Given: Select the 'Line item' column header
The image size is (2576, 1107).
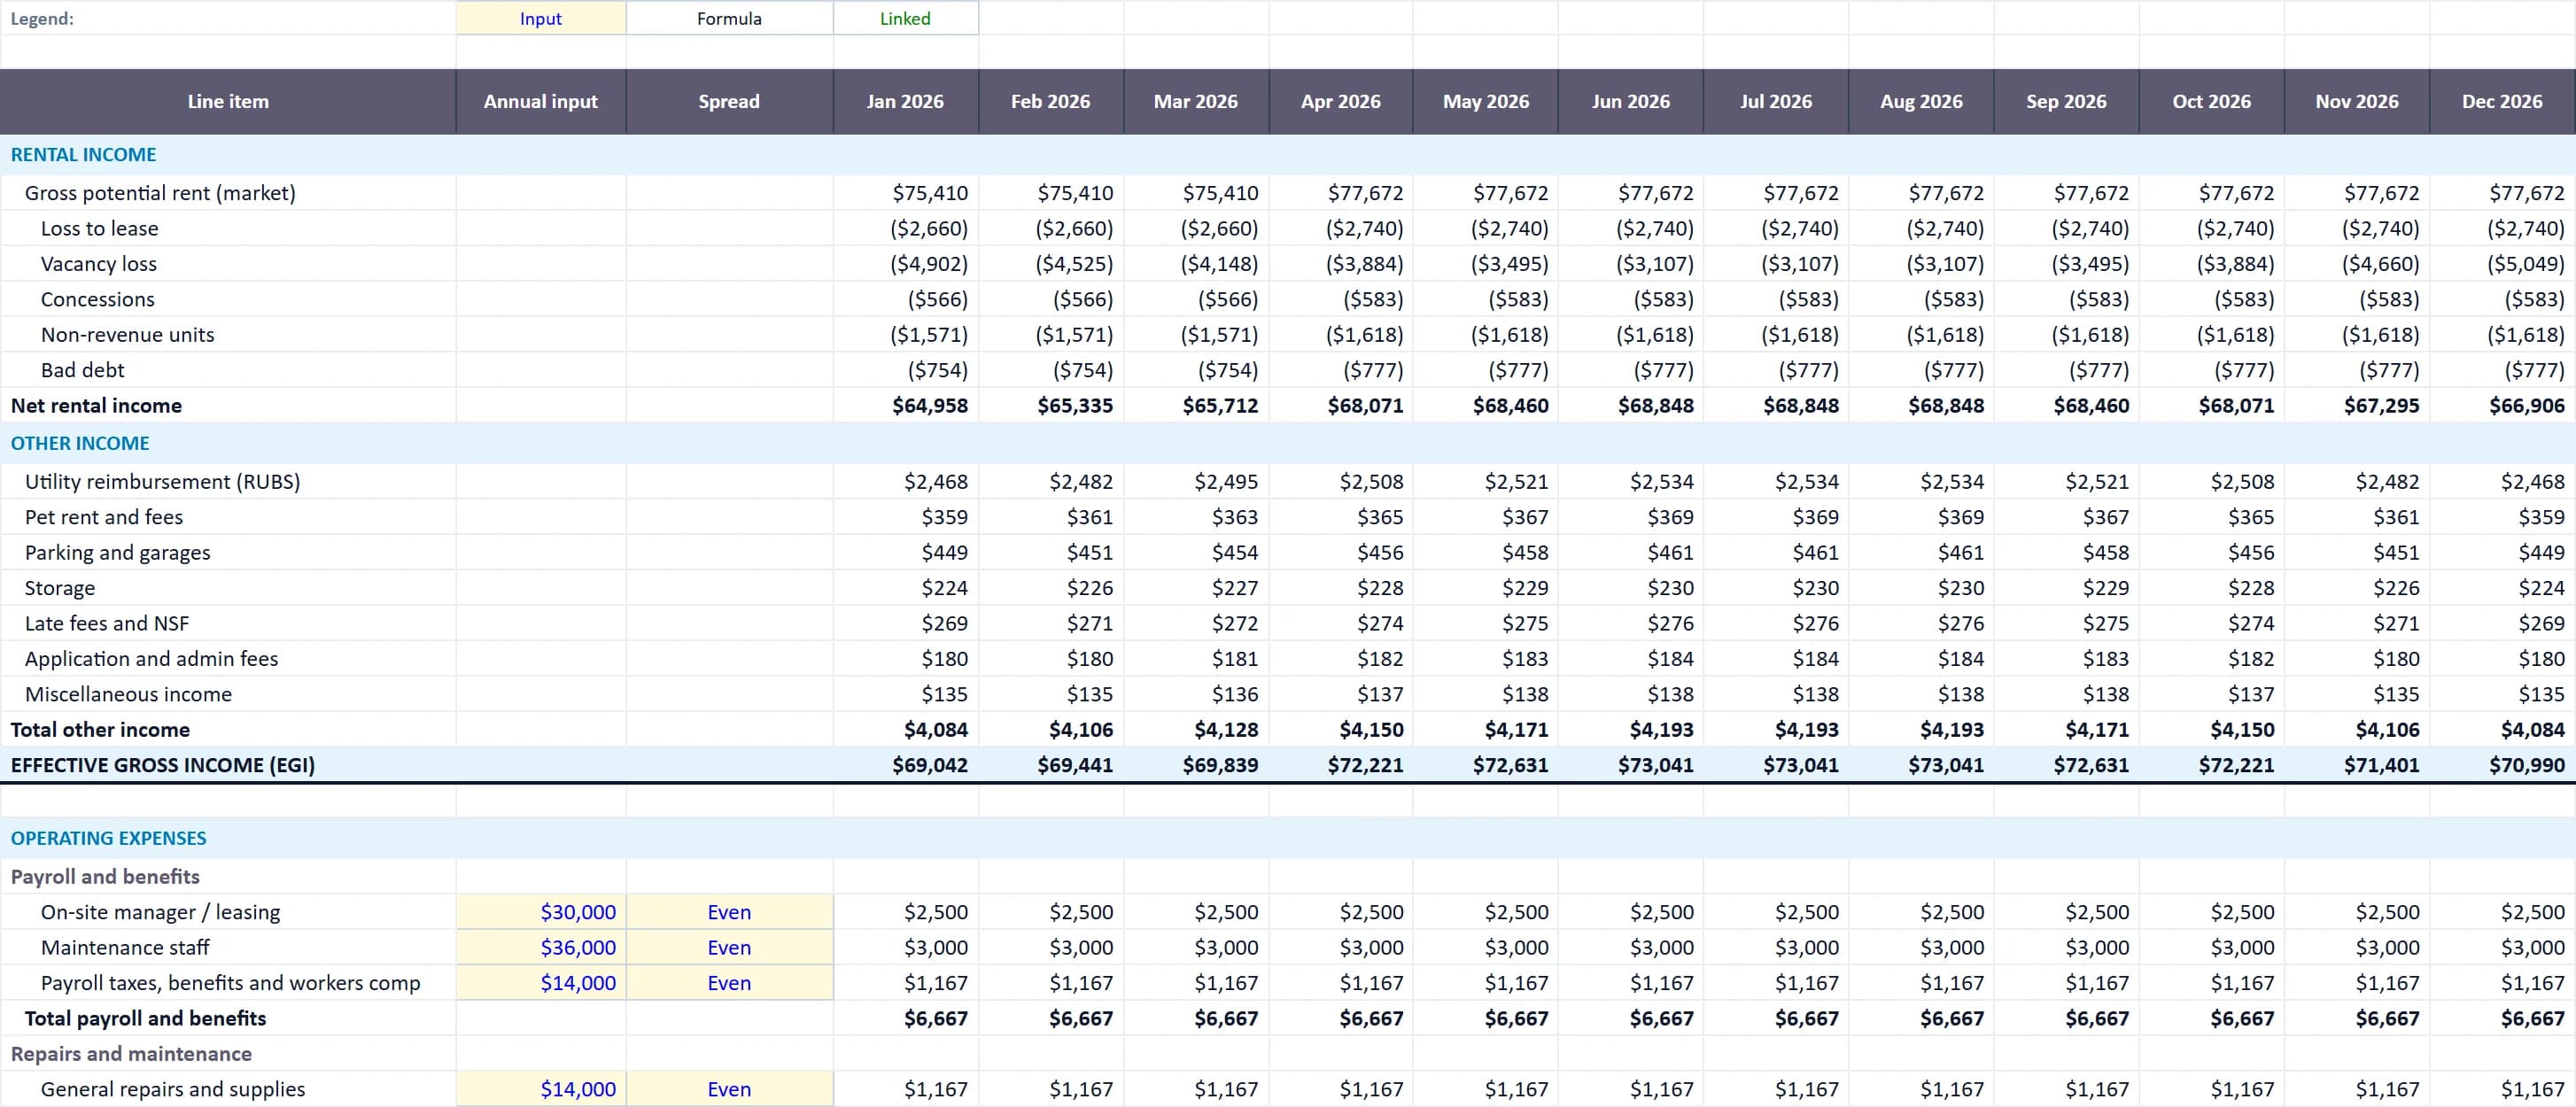Looking at the screenshot, I should tap(228, 101).
